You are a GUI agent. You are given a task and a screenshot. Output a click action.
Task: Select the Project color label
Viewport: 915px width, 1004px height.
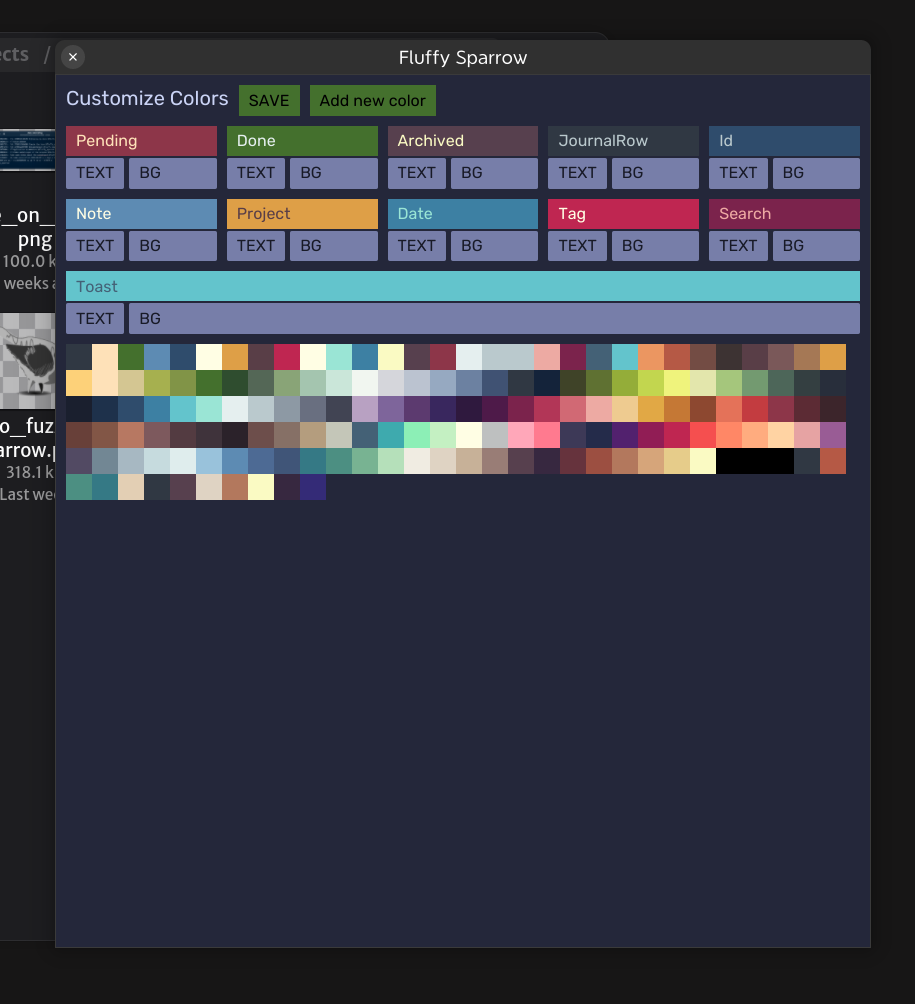[302, 214]
